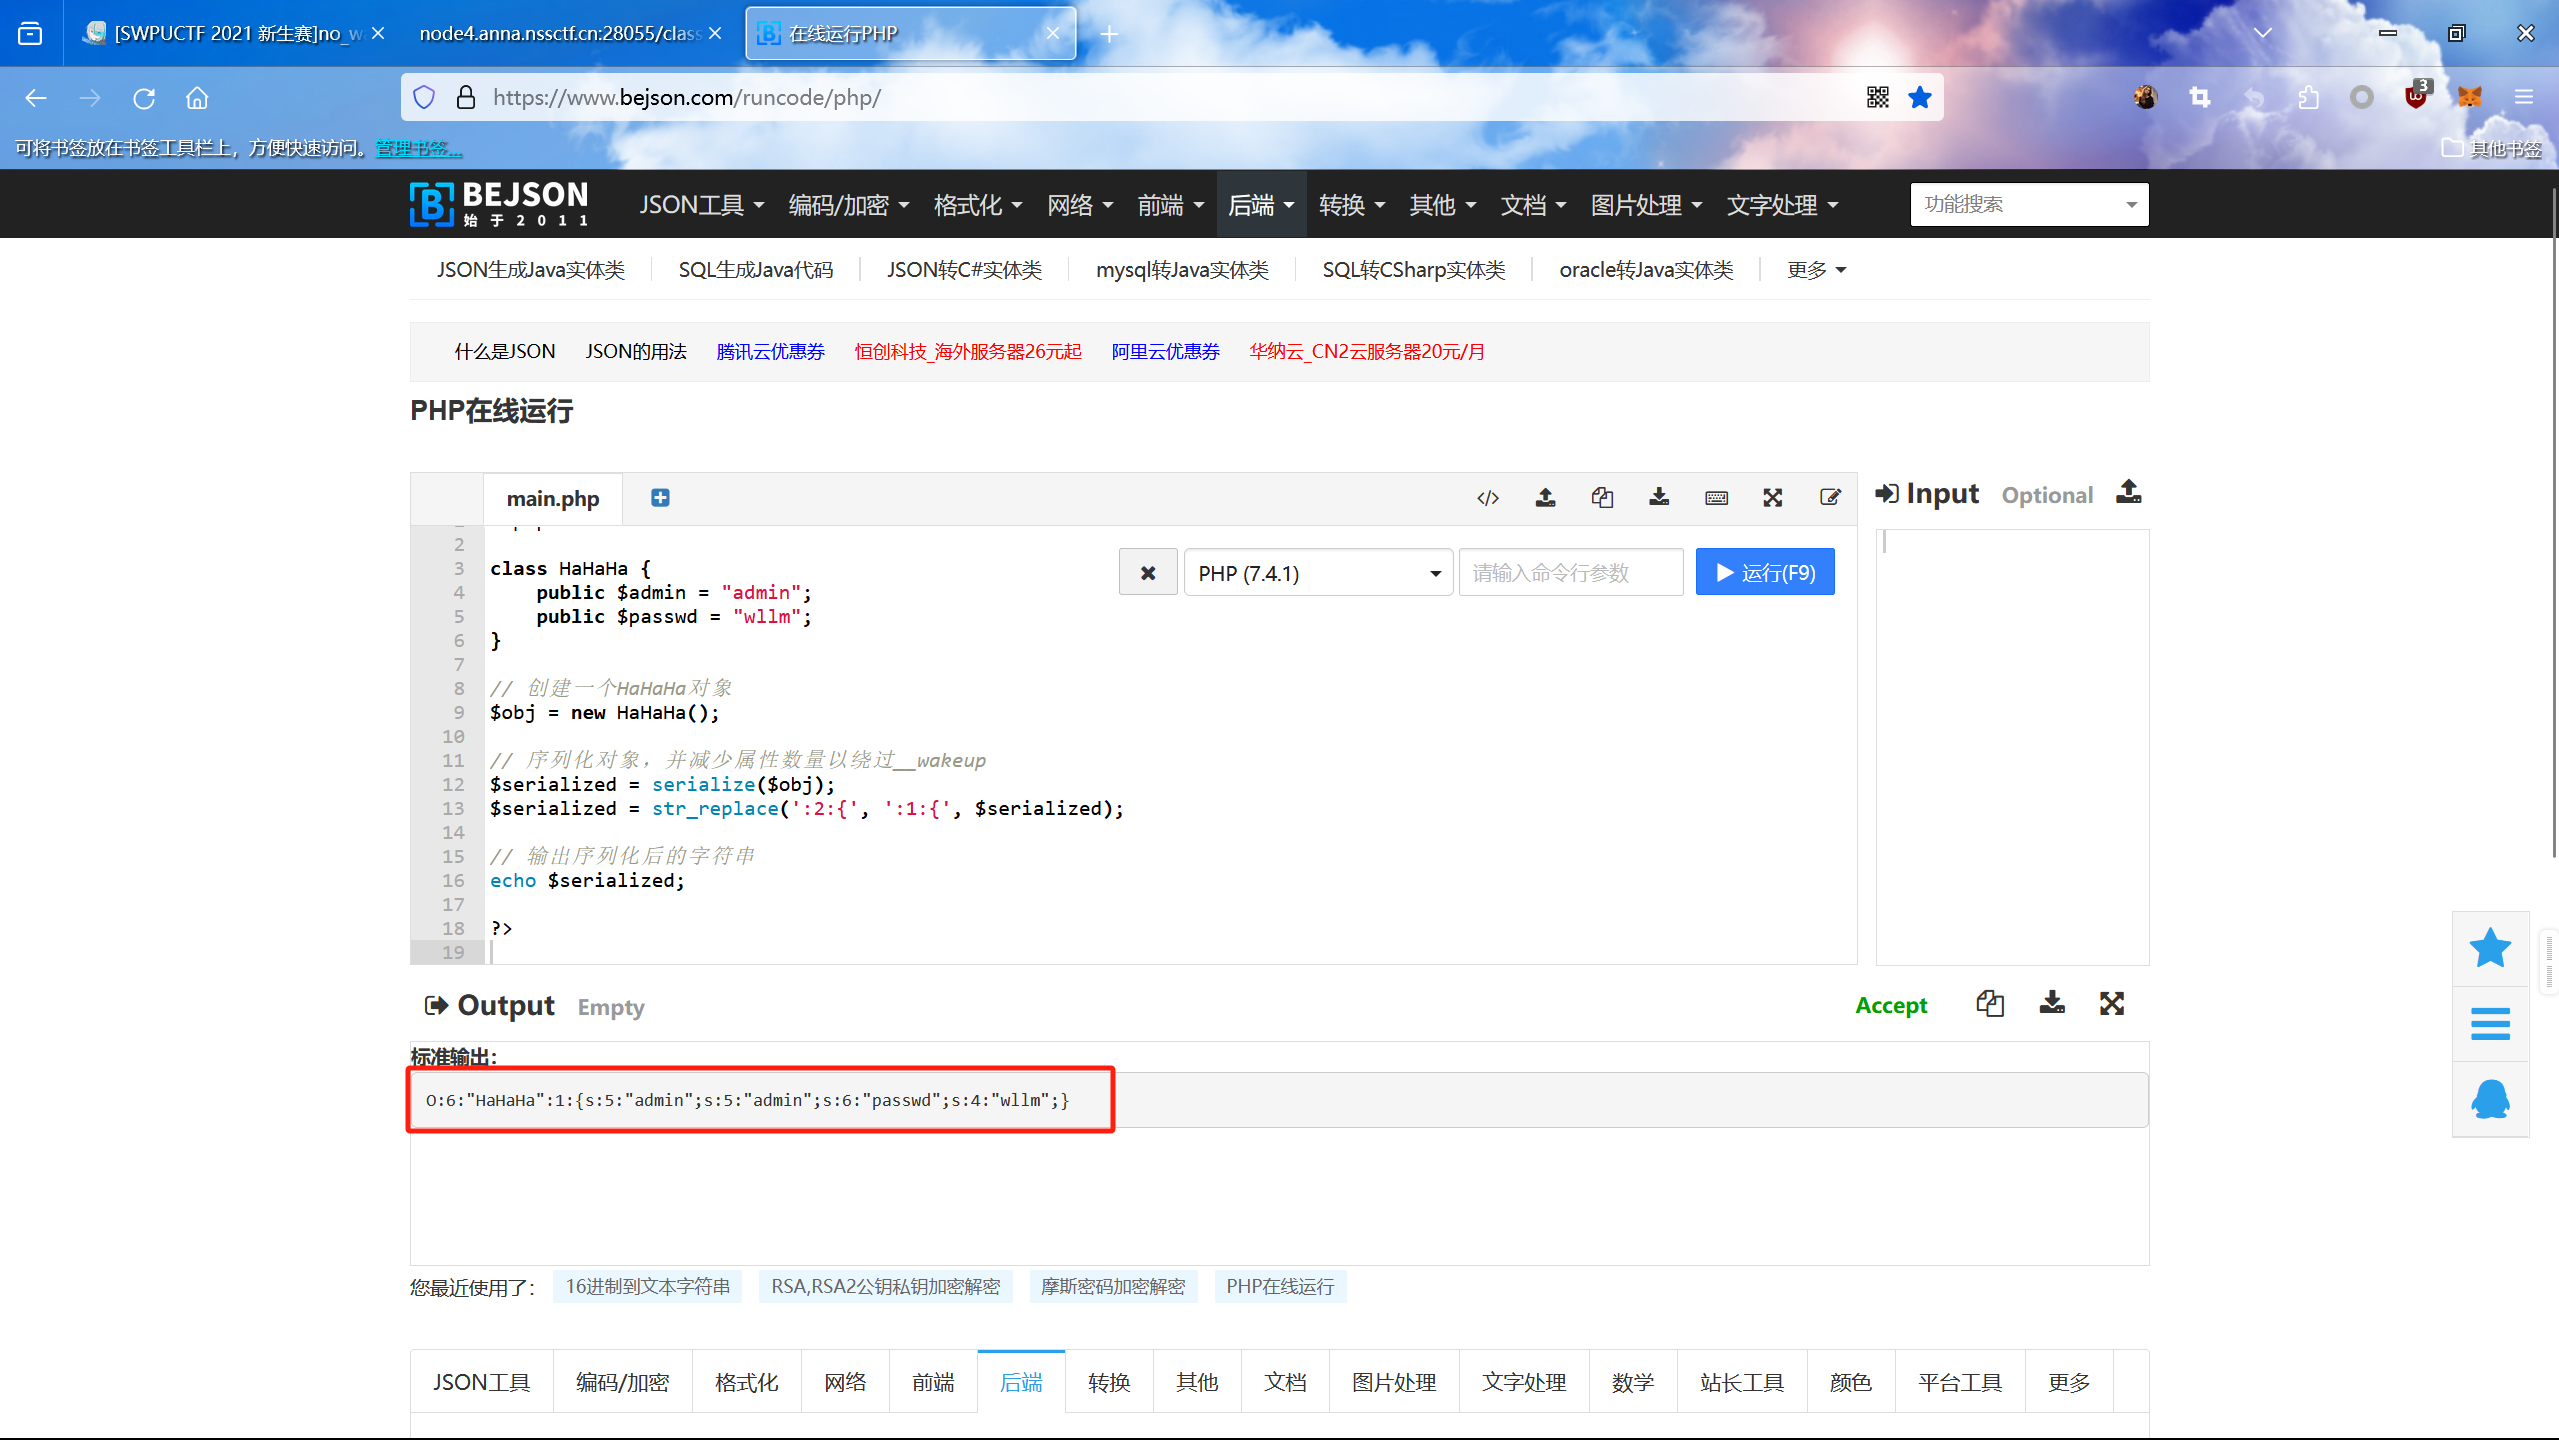Click the blue star favorite sidebar icon
2559x1440 pixels.
point(2490,949)
